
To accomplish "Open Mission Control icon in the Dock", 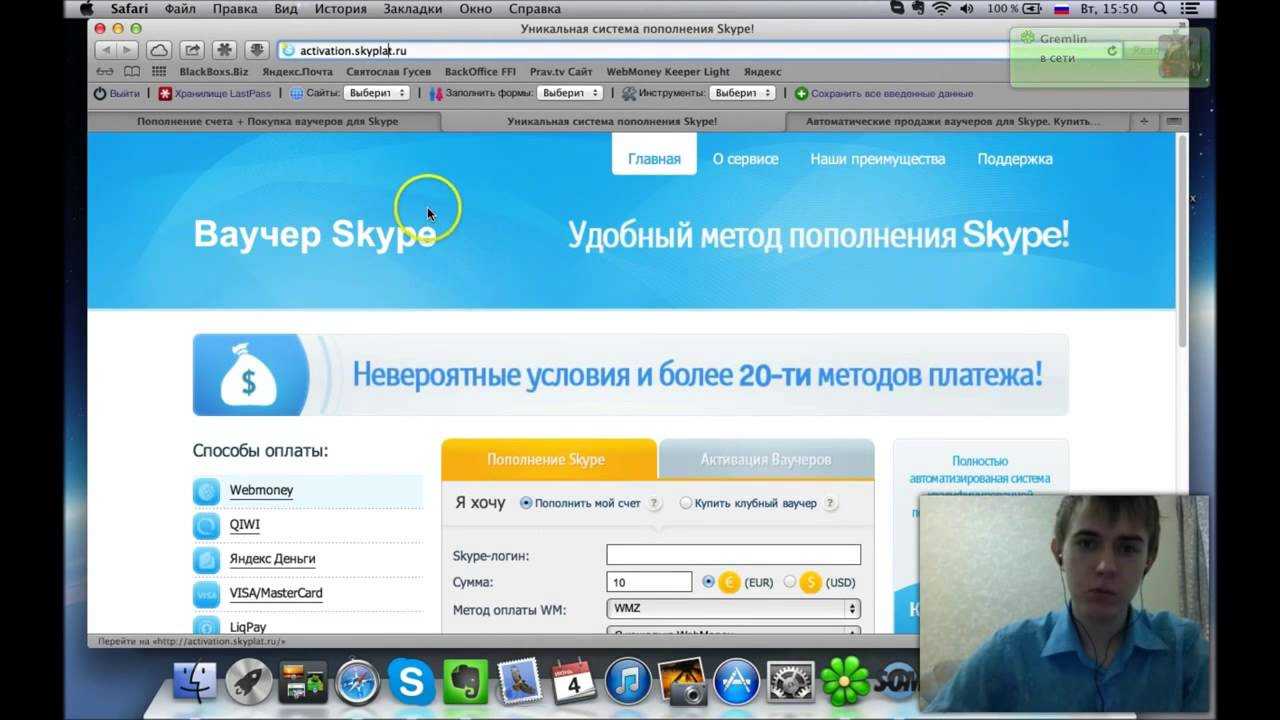I will (303, 683).
